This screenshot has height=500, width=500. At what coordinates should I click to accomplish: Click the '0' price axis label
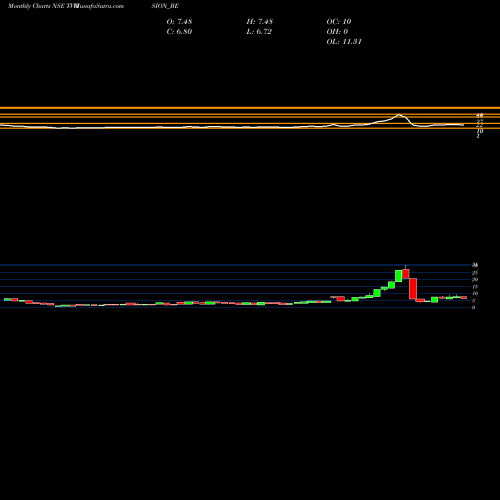473,308
